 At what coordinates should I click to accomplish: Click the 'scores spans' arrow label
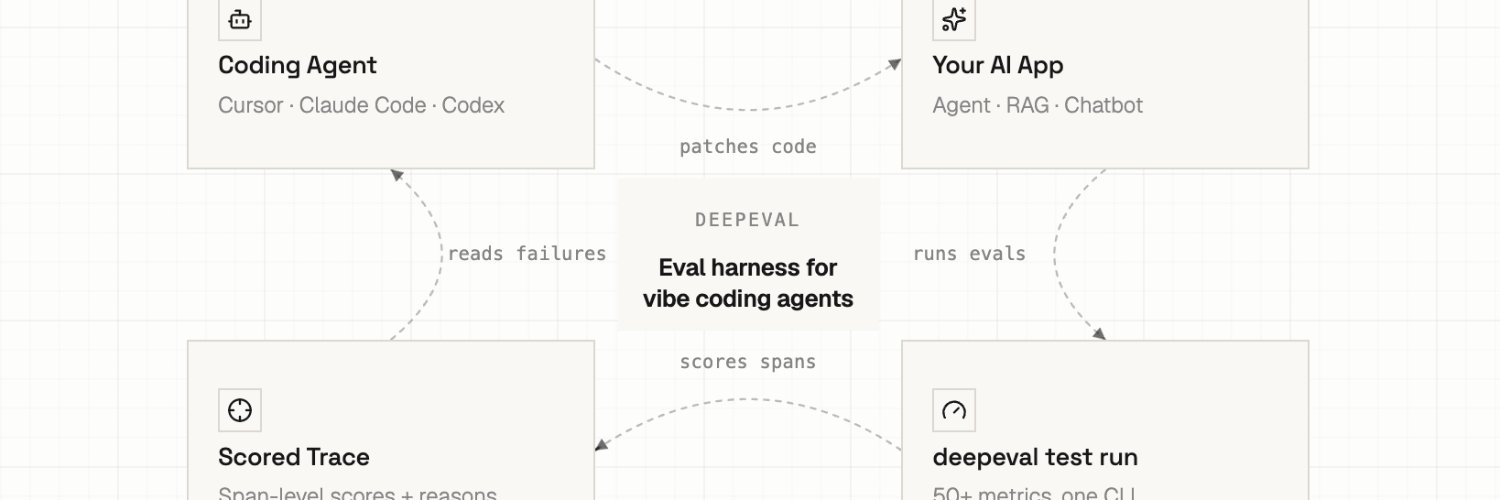pos(748,362)
